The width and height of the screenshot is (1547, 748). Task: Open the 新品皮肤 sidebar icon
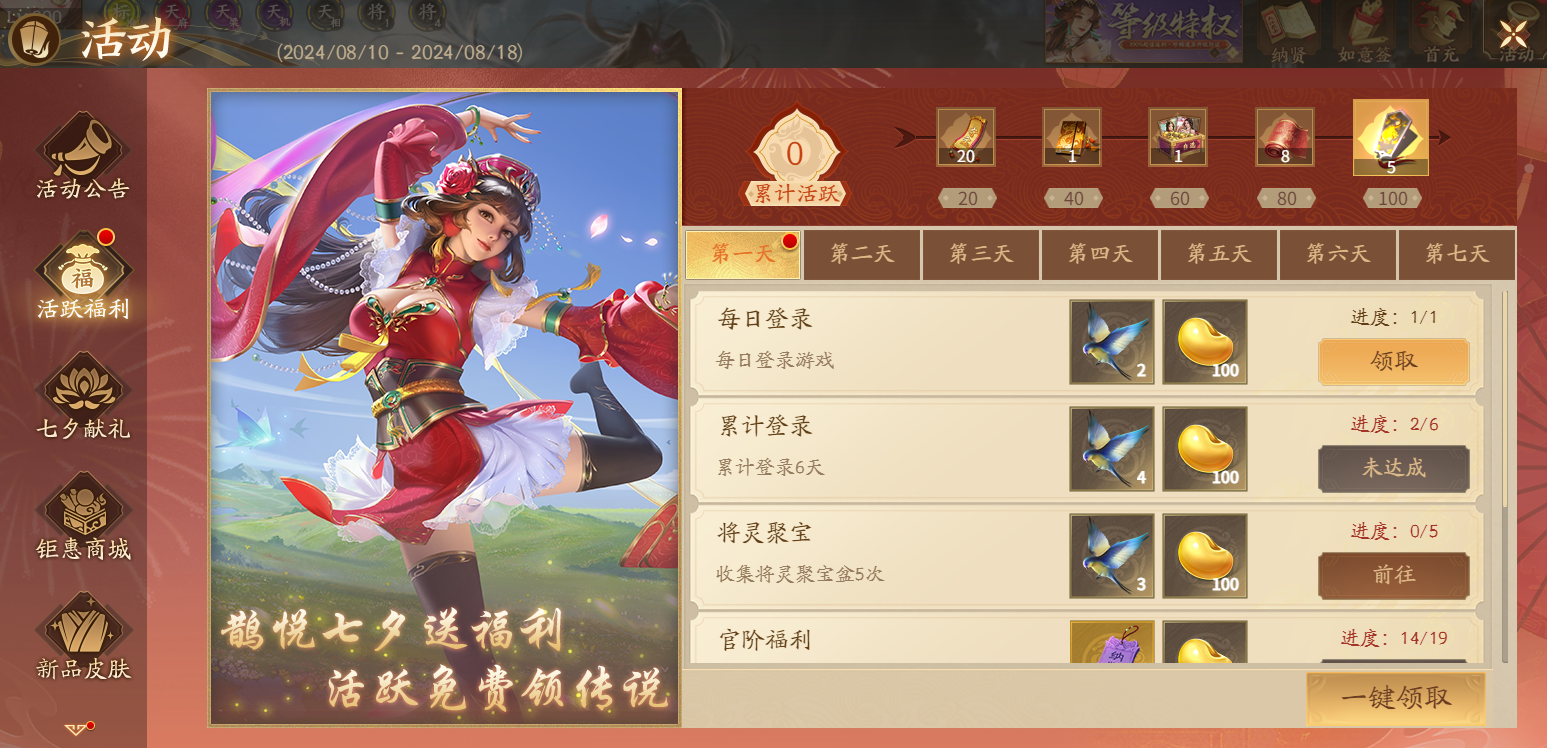83,636
